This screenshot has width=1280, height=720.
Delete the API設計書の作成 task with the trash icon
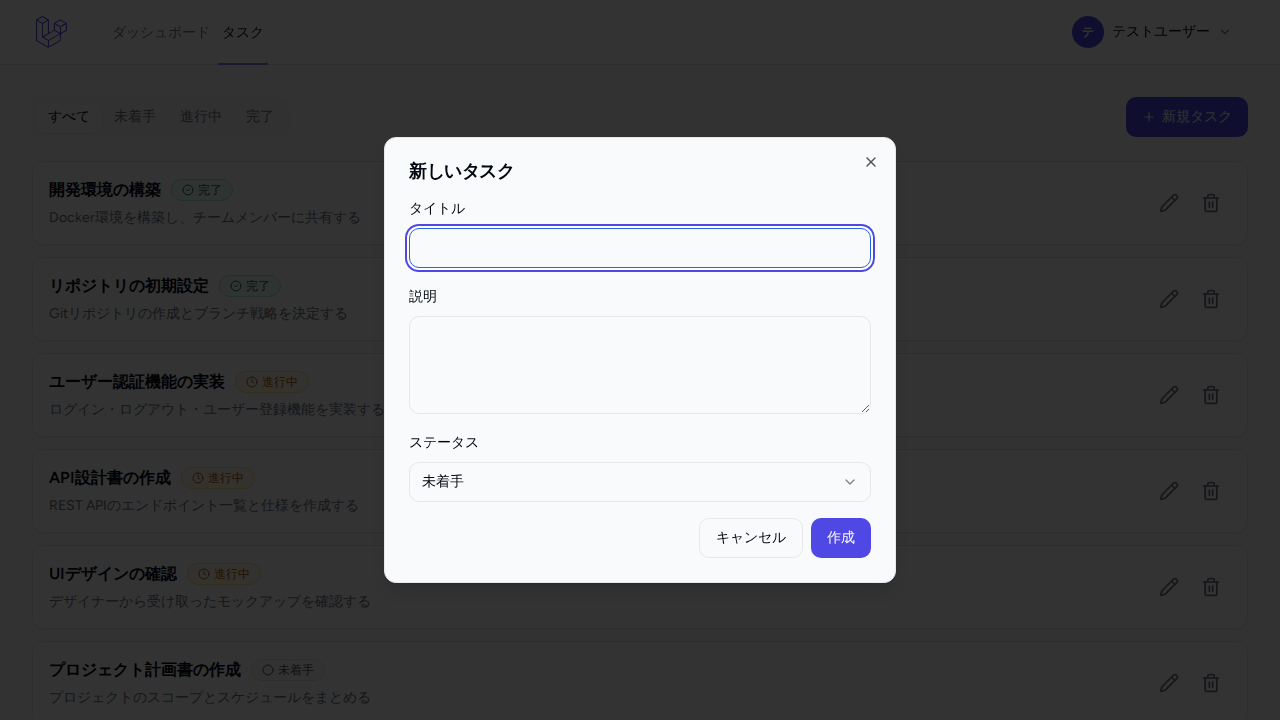[1211, 491]
